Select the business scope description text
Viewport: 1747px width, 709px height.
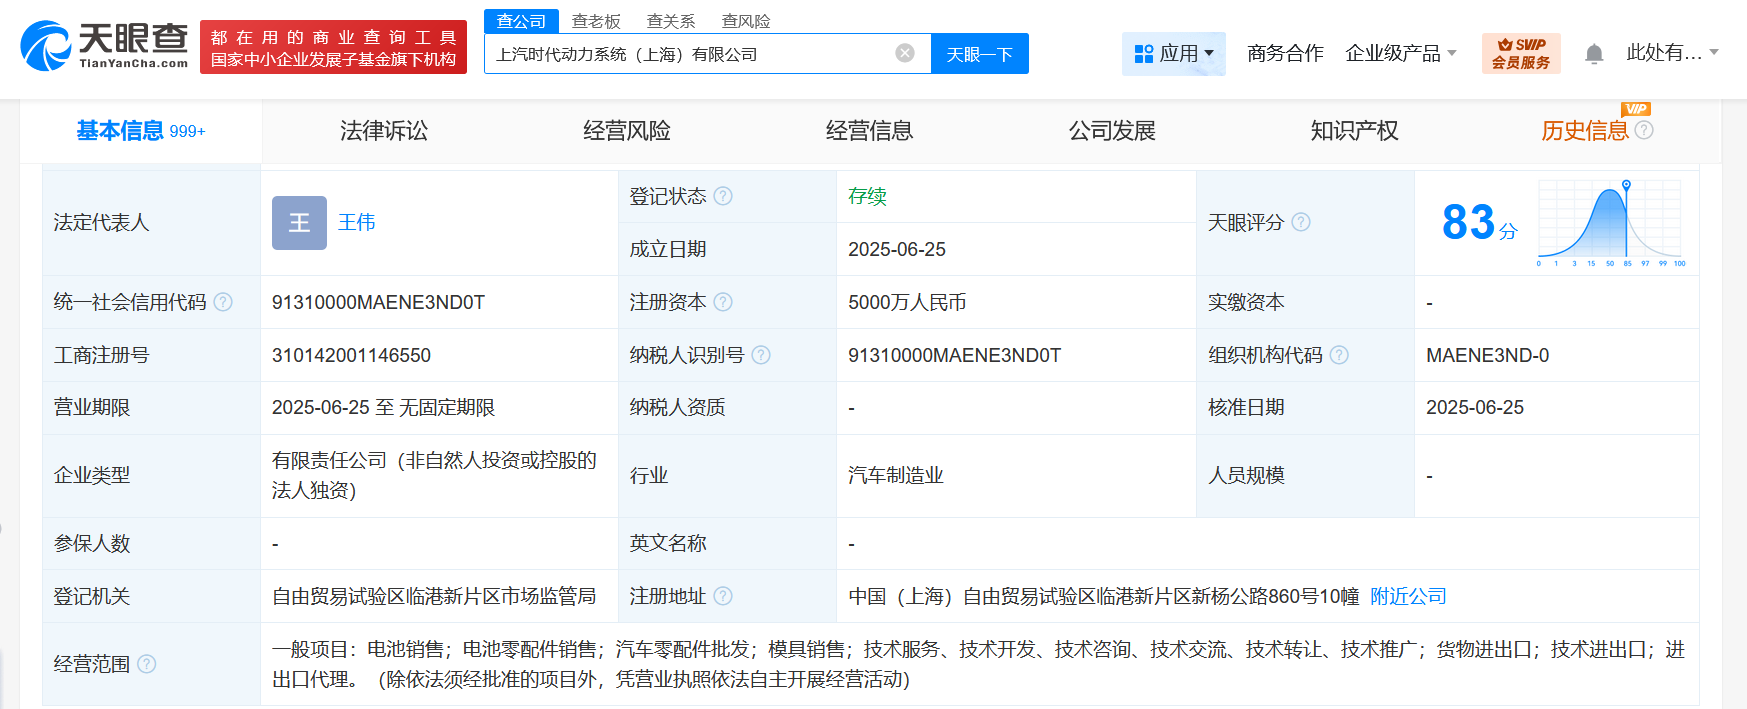pyautogui.click(x=978, y=664)
